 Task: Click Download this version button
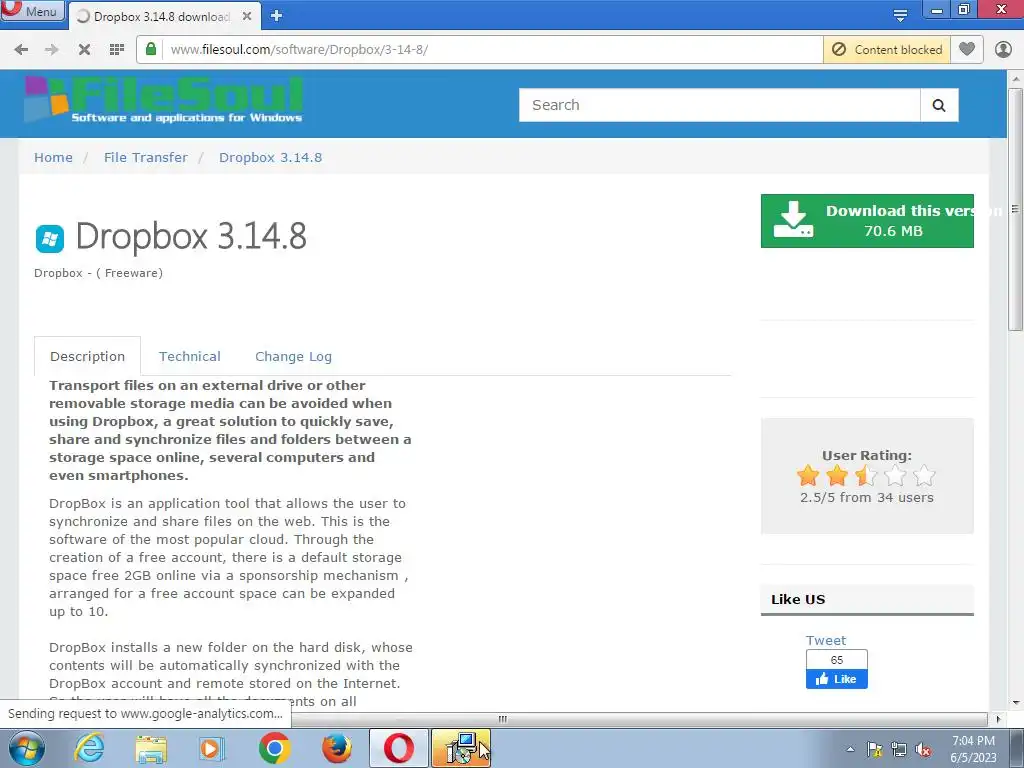tap(867, 221)
